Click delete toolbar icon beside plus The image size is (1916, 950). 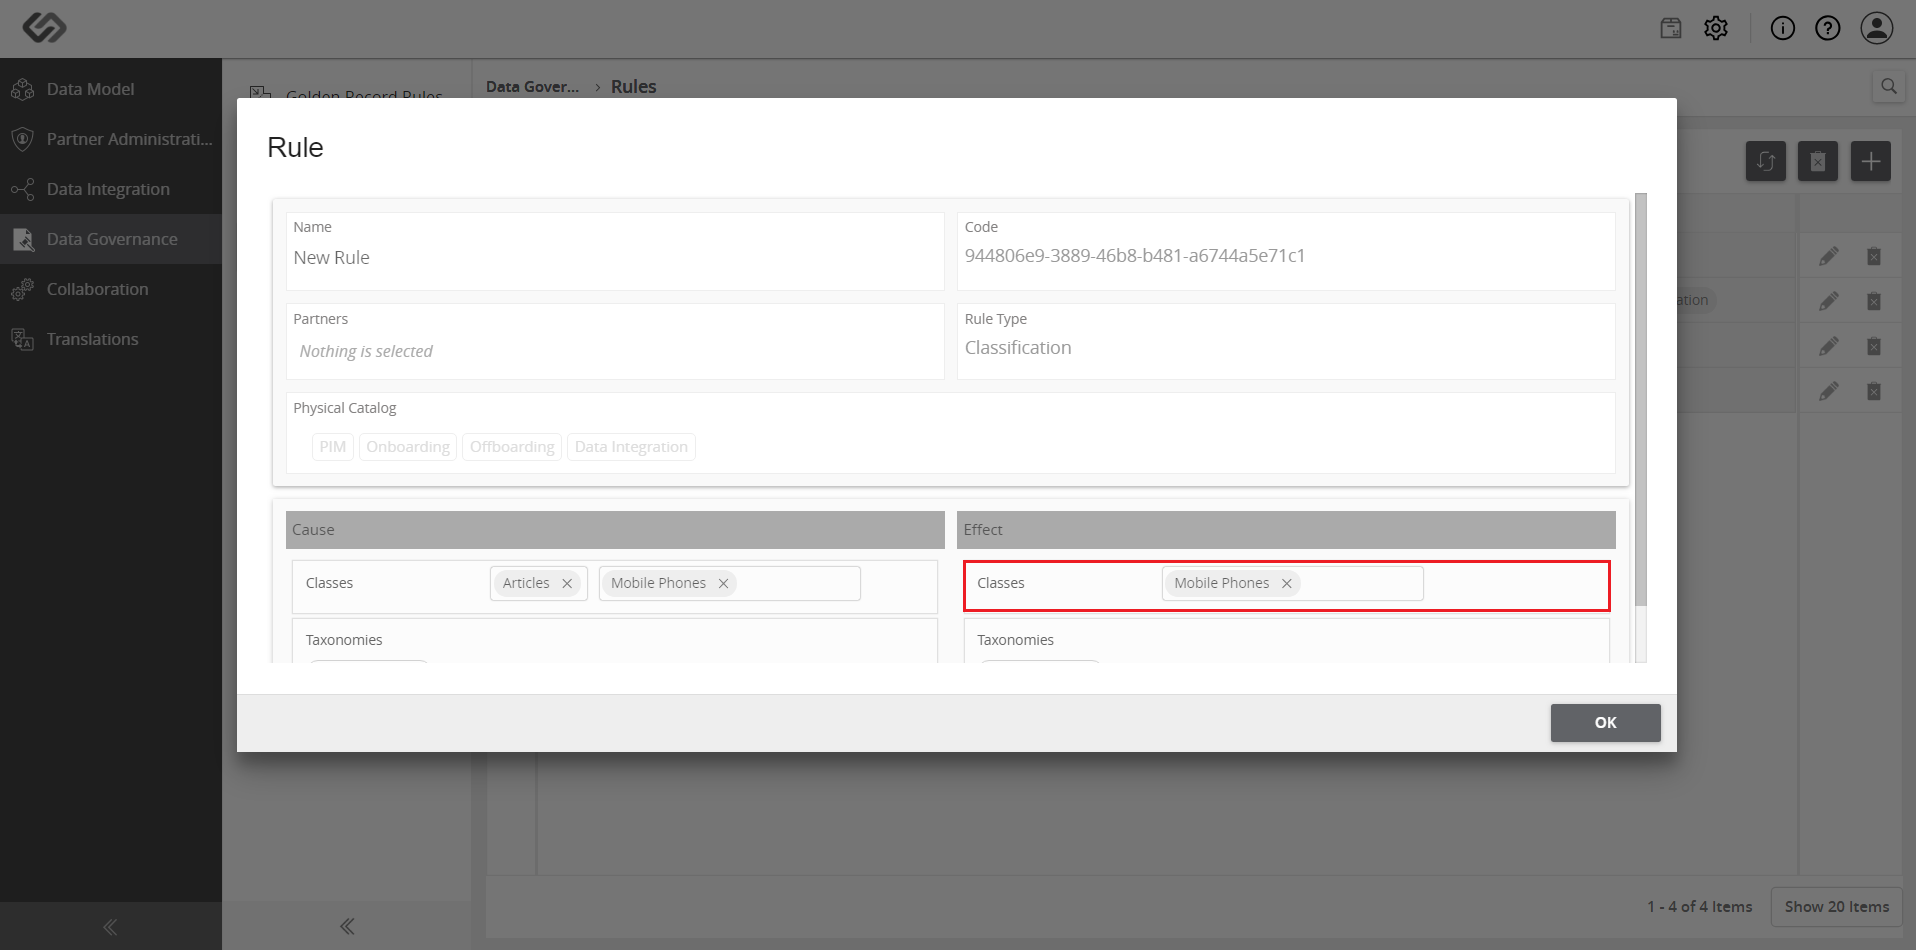[1818, 161]
